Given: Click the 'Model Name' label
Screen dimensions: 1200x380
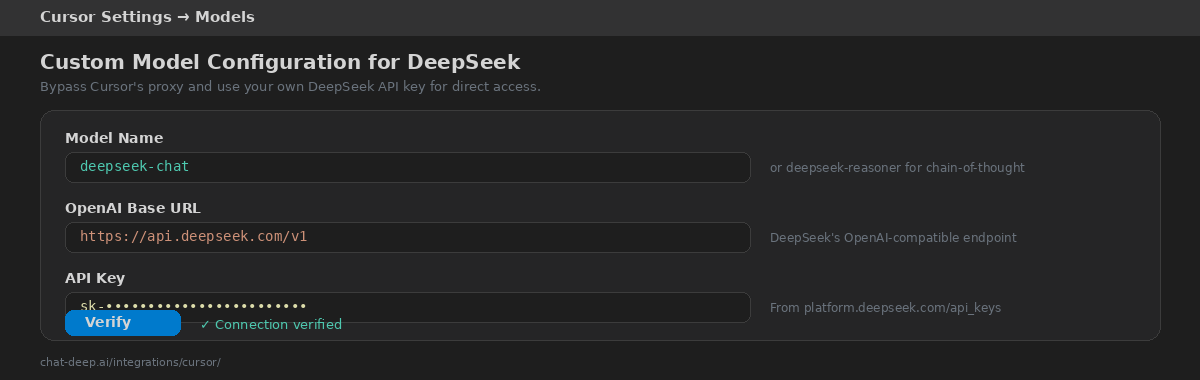Looking at the screenshot, I should [x=114, y=138].
